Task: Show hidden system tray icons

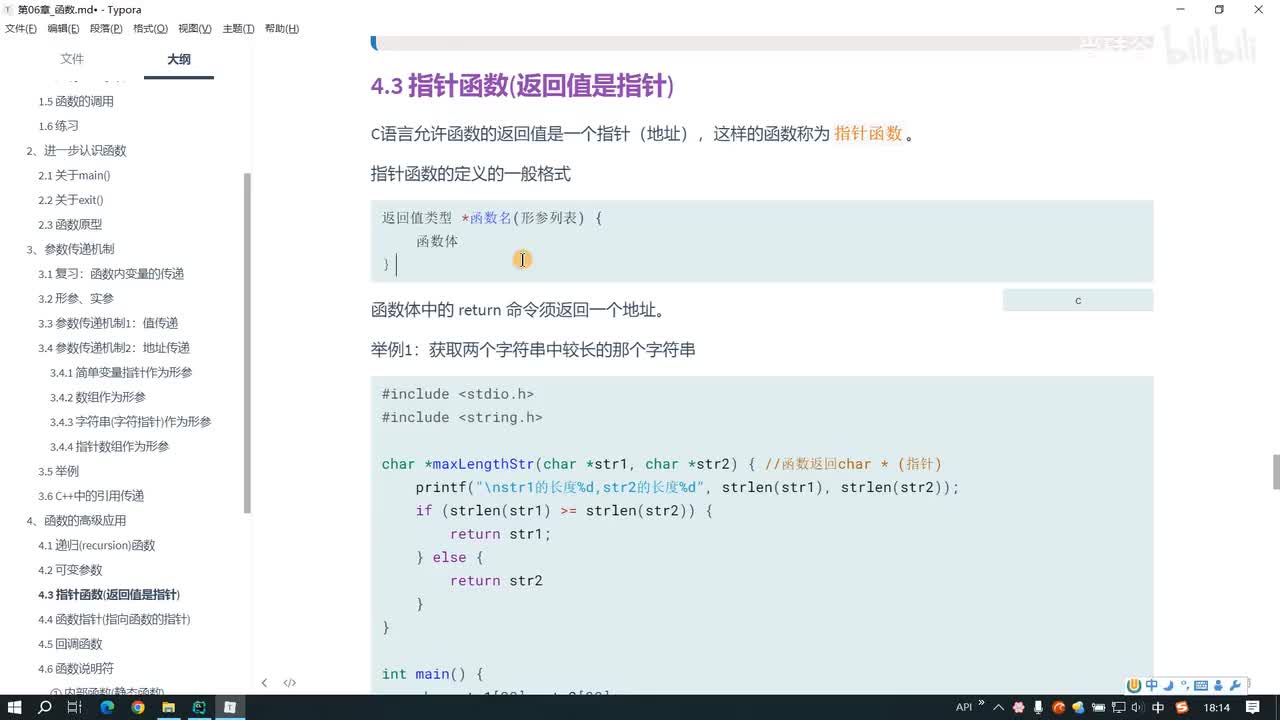Action: 997,707
